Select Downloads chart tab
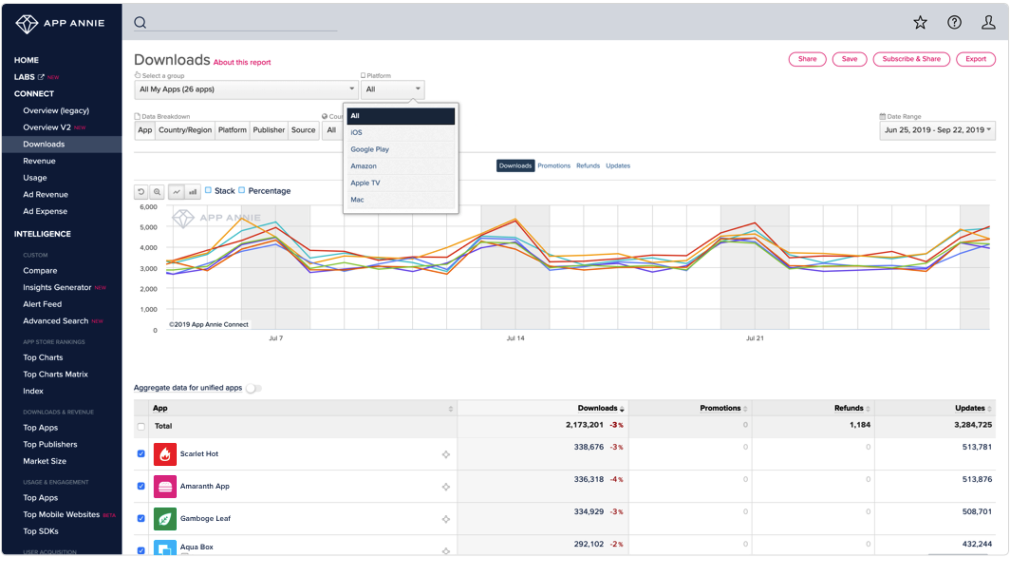This screenshot has width=1012, height=563. (x=515, y=166)
